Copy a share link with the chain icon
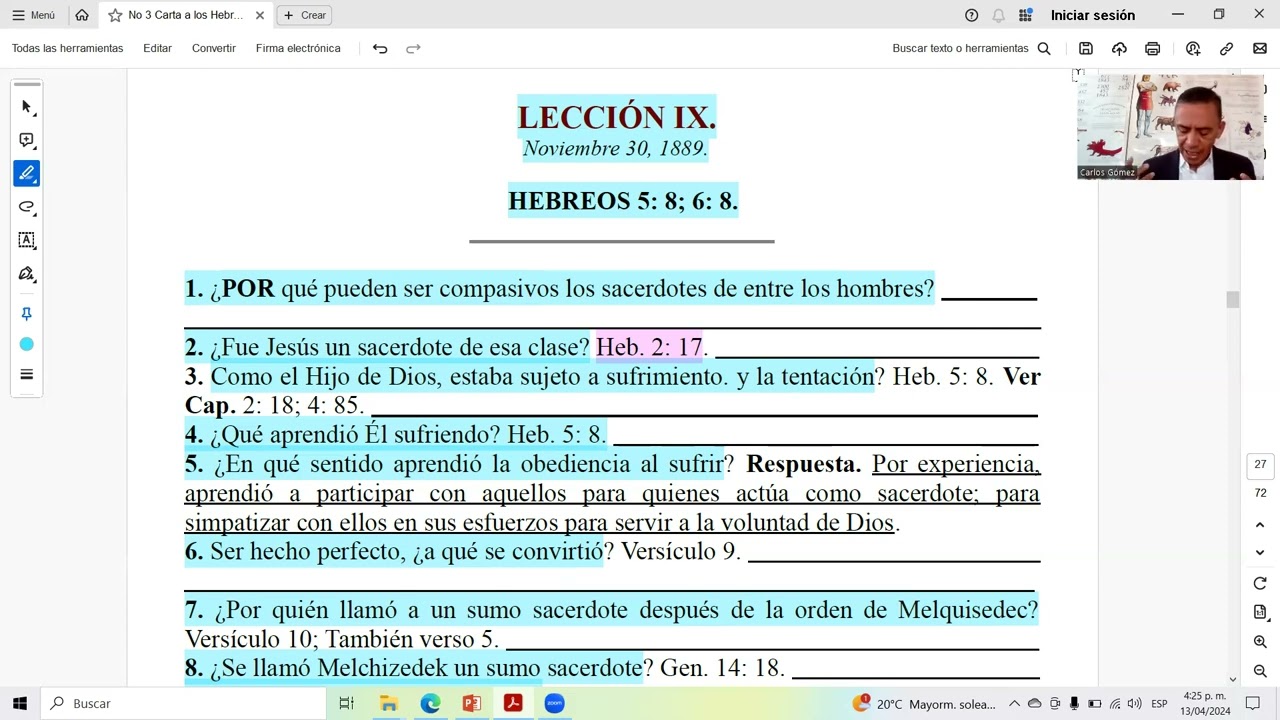Viewport: 1280px width, 720px height. [1226, 48]
